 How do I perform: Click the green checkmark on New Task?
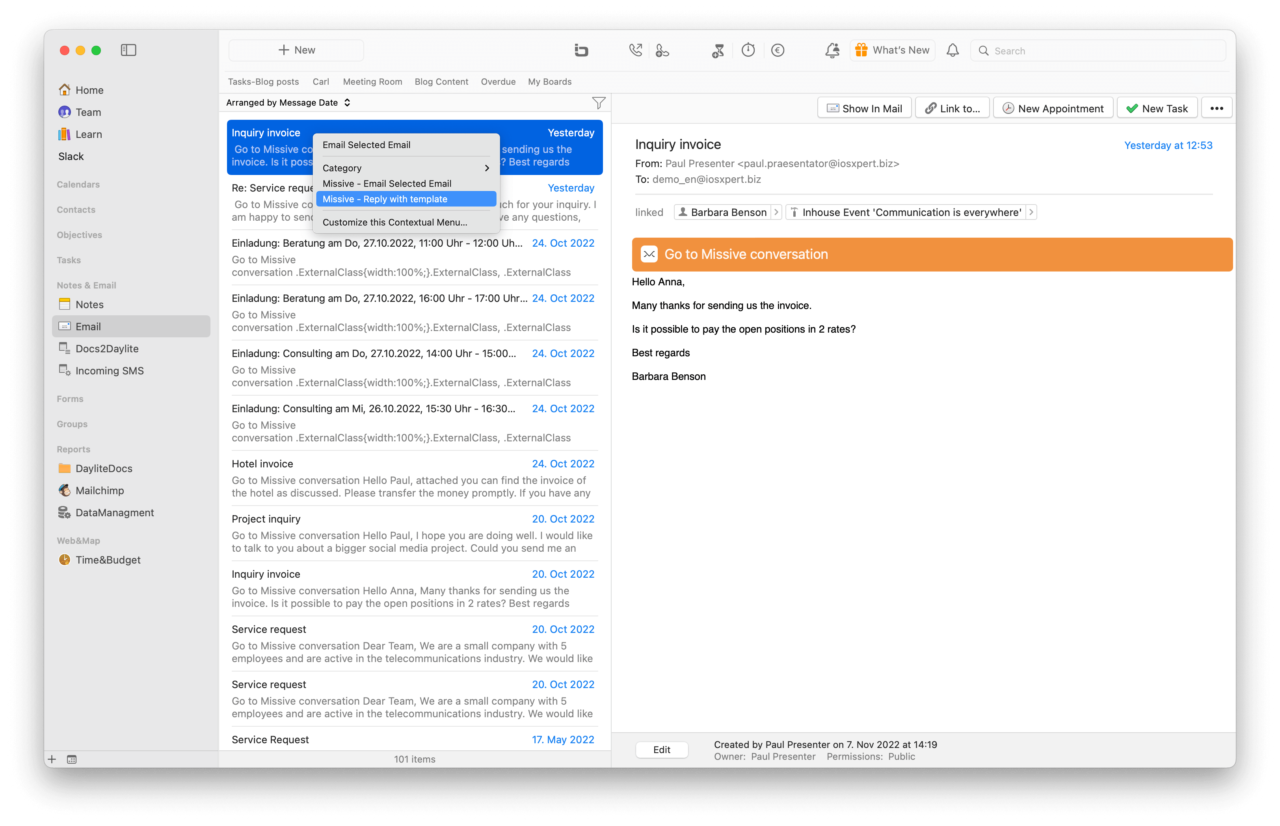pyautogui.click(x=1133, y=107)
